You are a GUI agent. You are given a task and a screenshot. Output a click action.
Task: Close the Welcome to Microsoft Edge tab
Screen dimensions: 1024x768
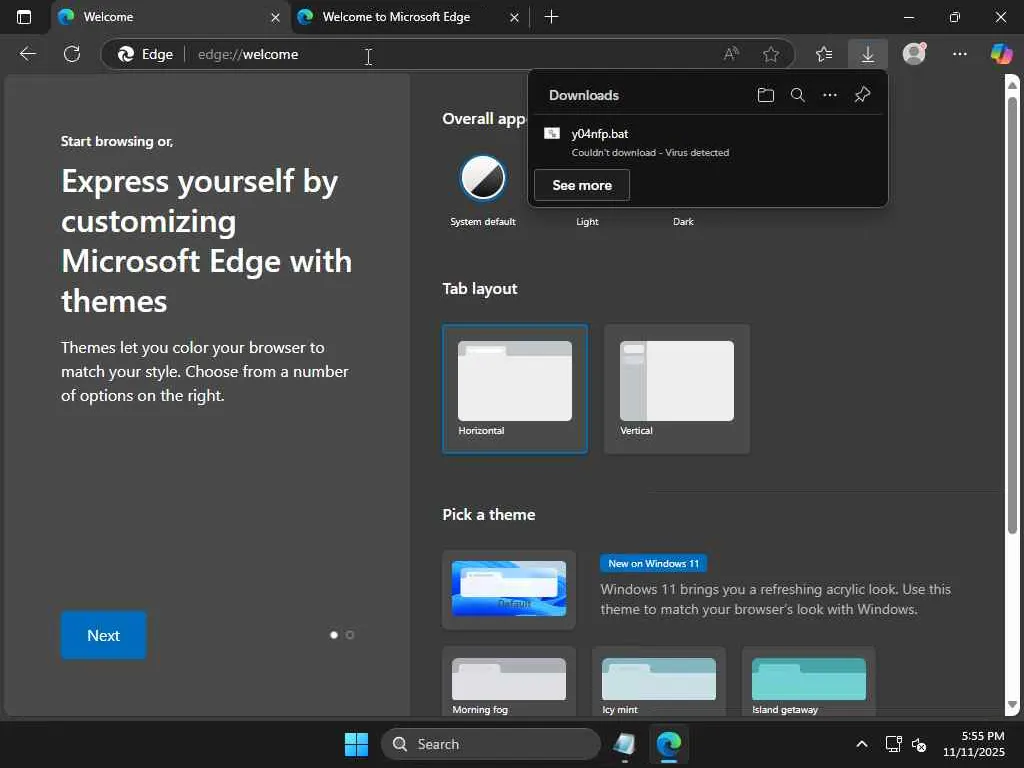pos(515,18)
